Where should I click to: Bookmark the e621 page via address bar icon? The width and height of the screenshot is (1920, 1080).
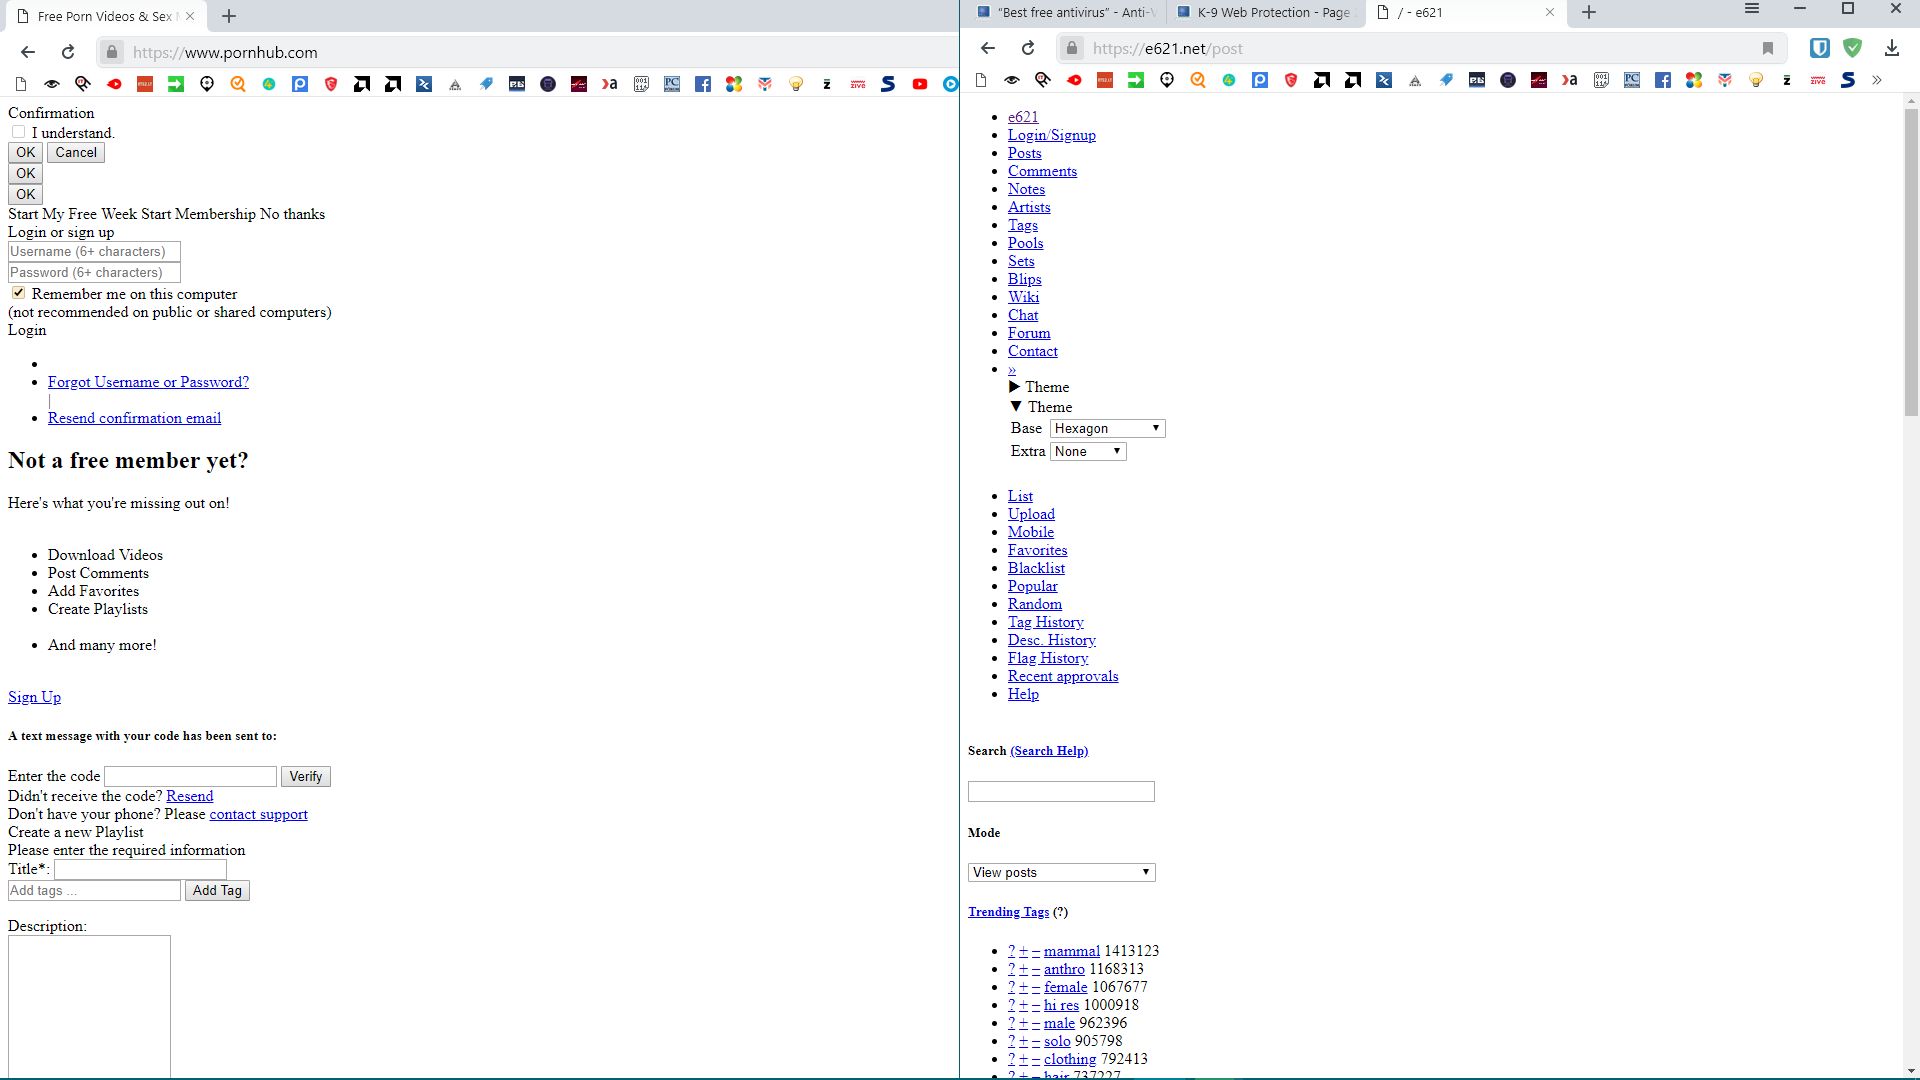tap(1767, 48)
